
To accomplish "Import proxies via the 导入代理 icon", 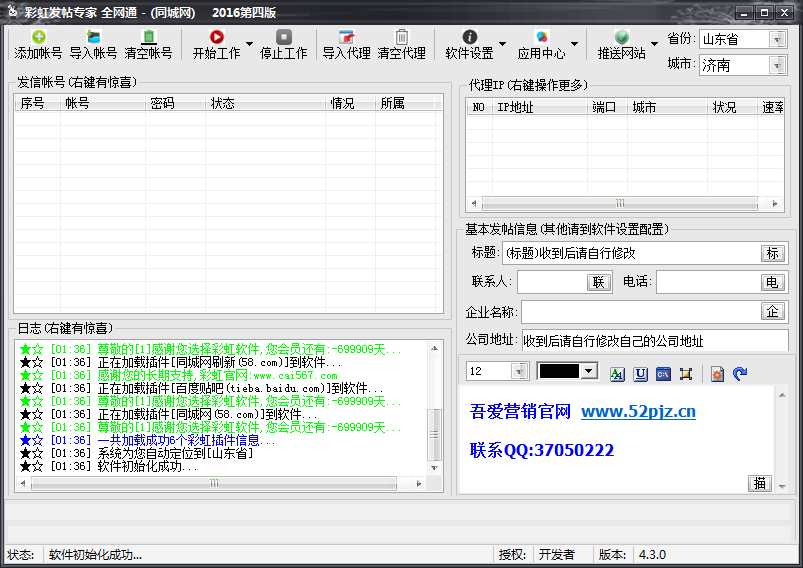I will click(x=346, y=44).
